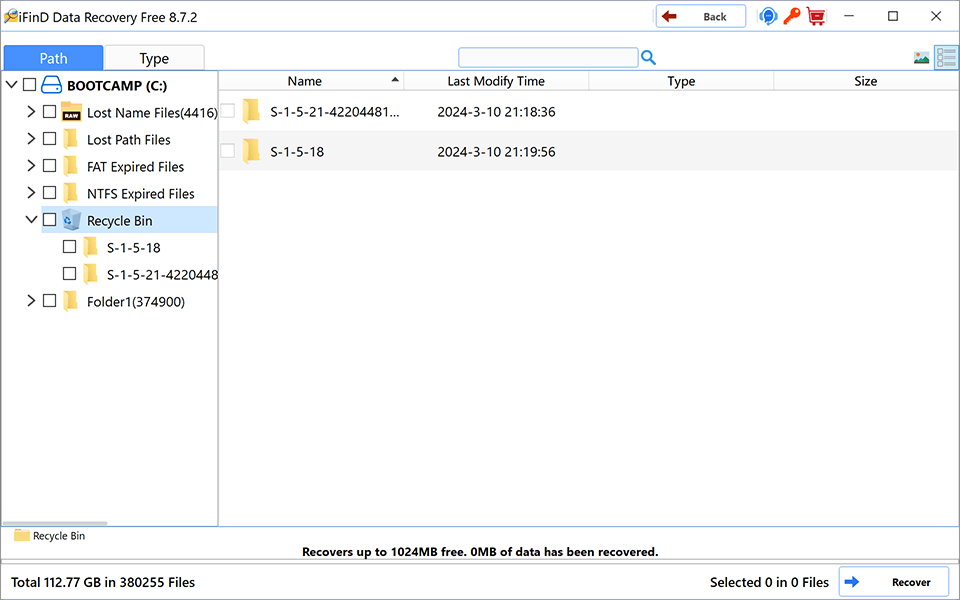Click the orange key activation icon
The image size is (960, 600).
(x=792, y=16)
